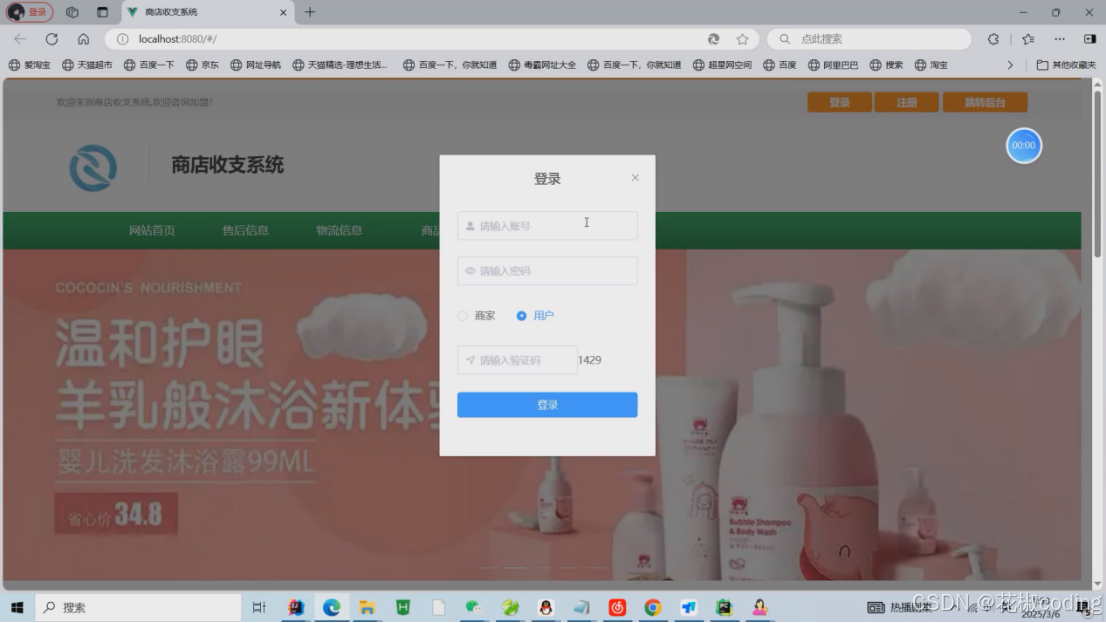Click the 请输入密码 password input field
This screenshot has width=1106, height=623.
click(x=547, y=271)
